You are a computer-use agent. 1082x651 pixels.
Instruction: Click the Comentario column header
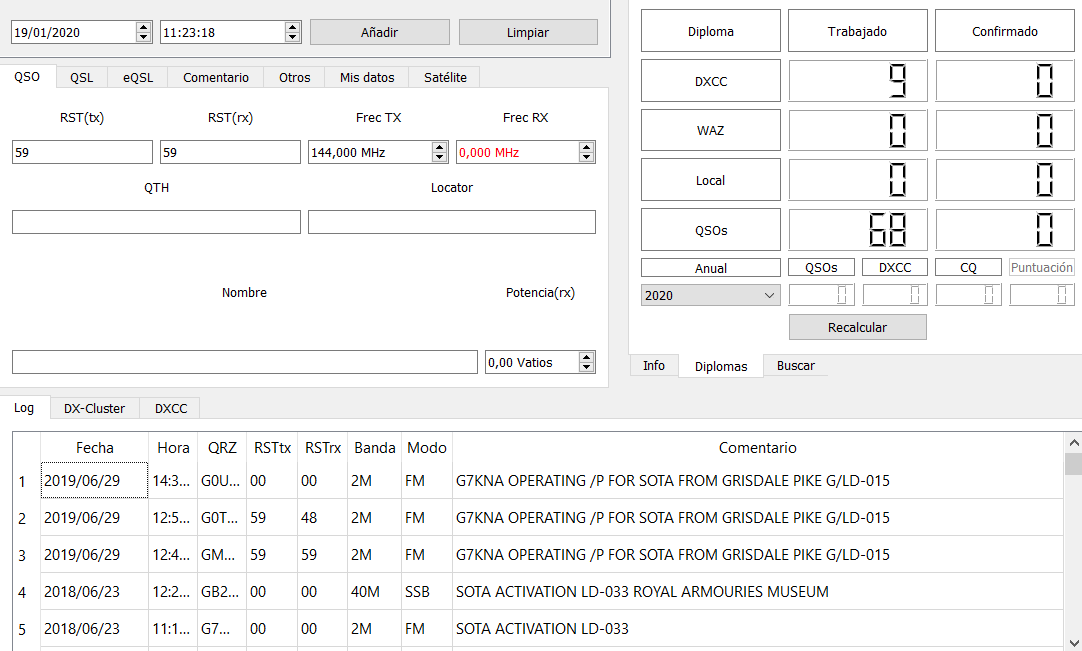[758, 447]
